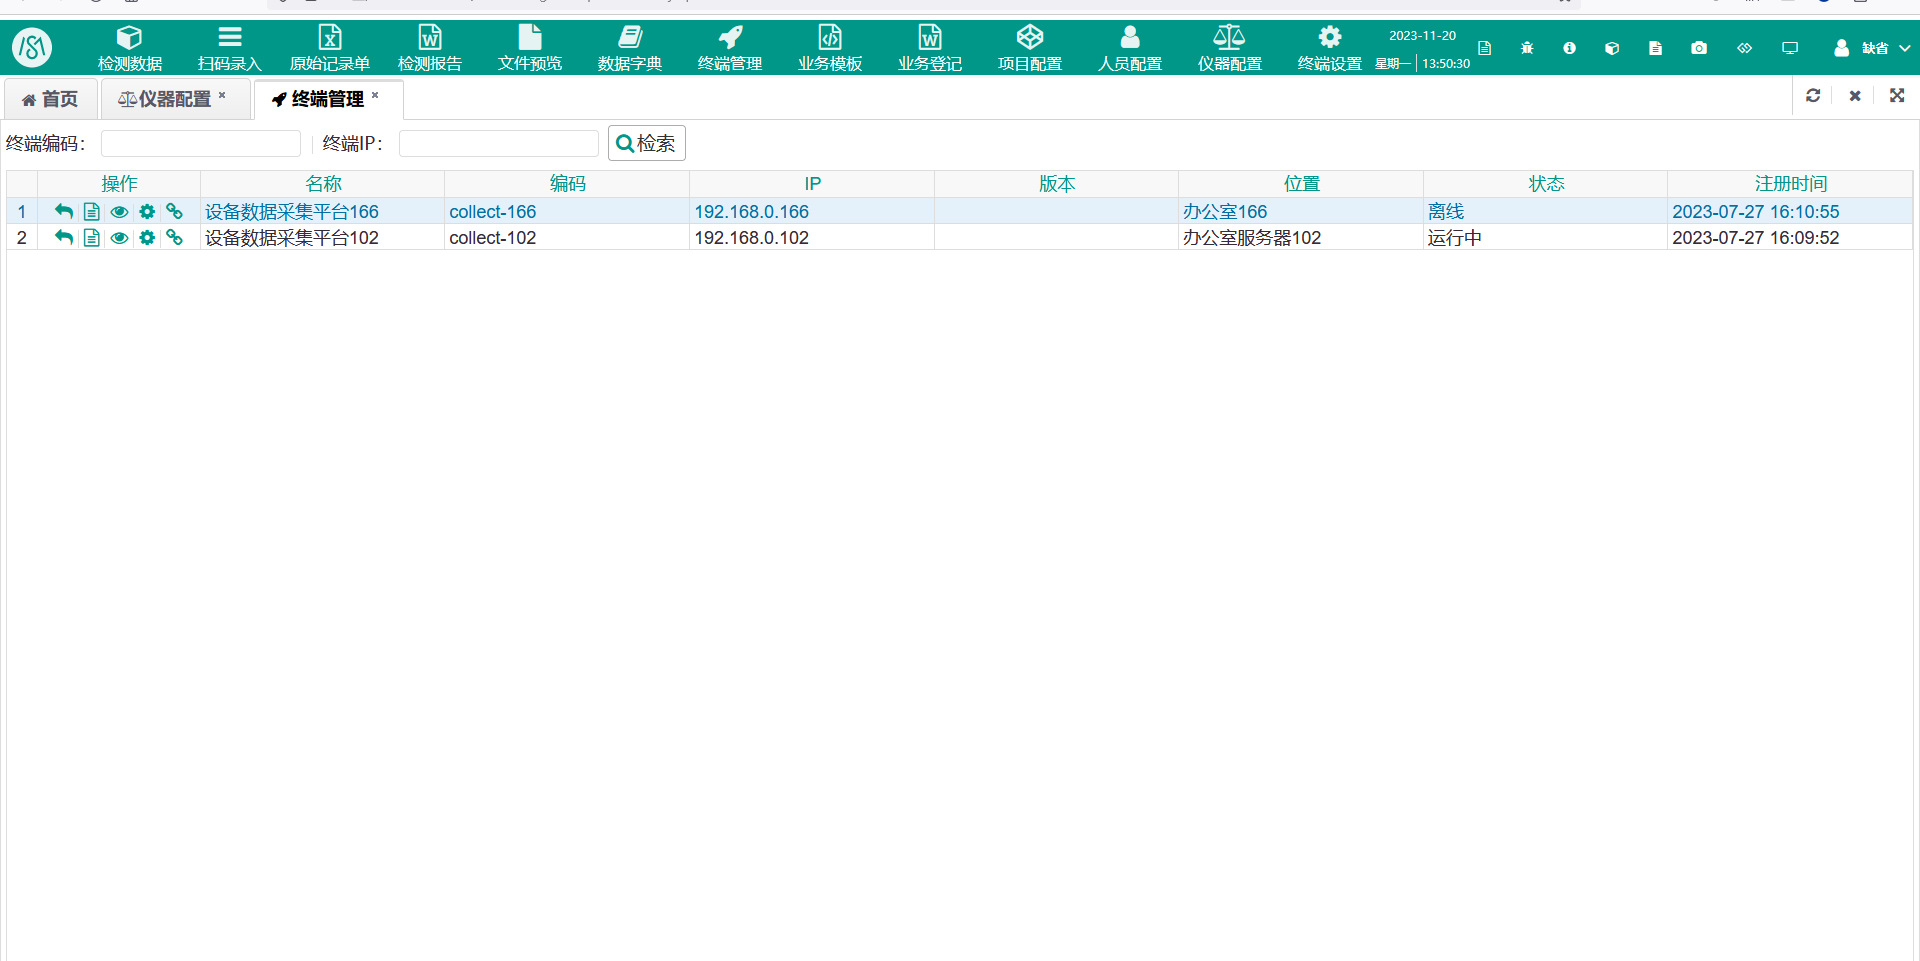The width and height of the screenshot is (1920, 961).
Task: Sort by the 状态 column header
Action: coord(1546,184)
